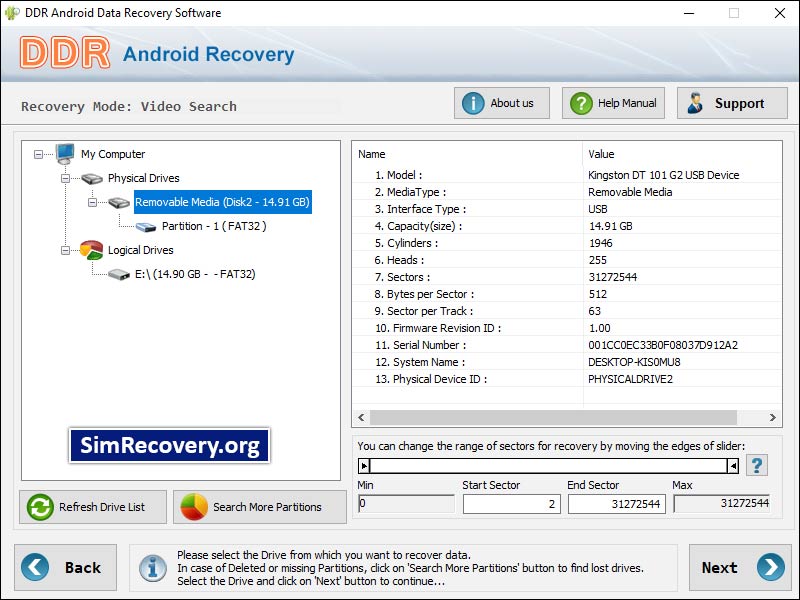Select the Logical Drives tree label

140,250
